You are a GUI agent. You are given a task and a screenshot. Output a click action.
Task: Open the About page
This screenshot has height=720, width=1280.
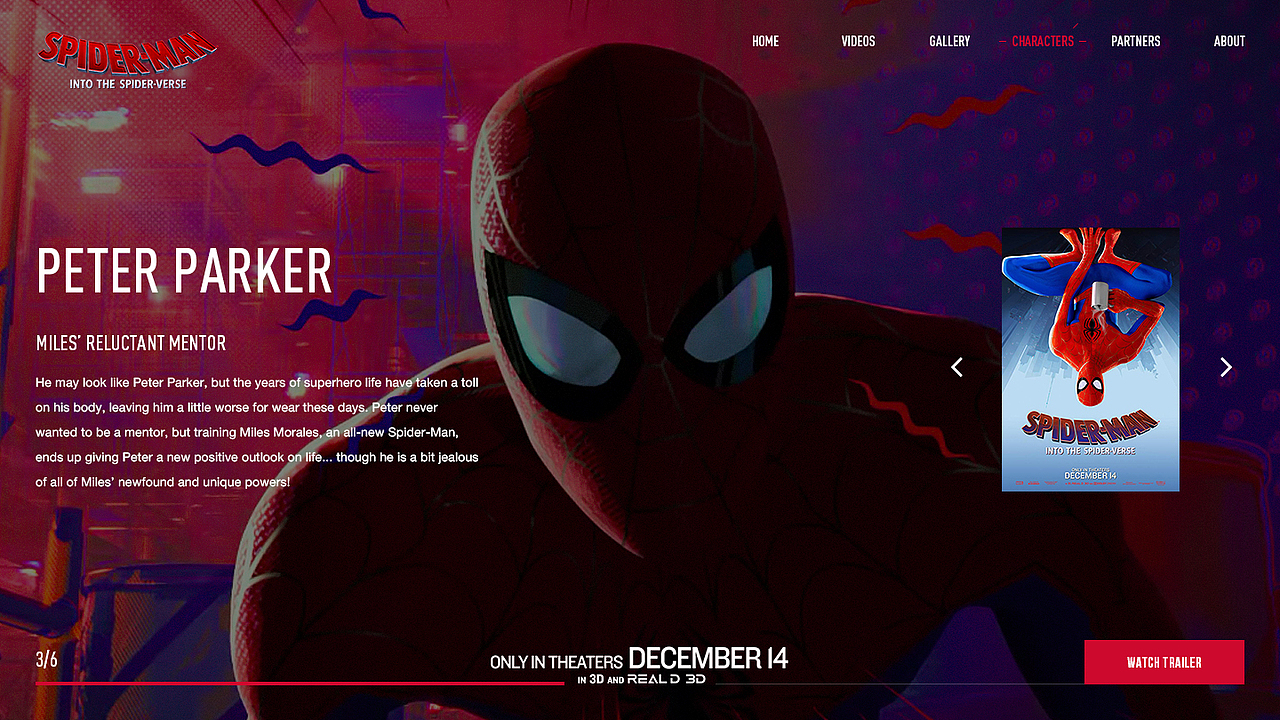point(1229,41)
